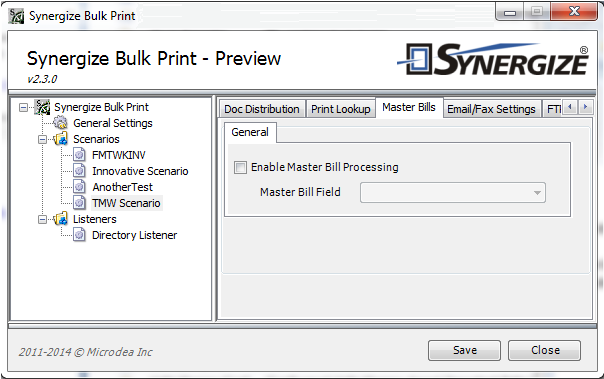Click '2011-2014 © Microdea Inc' footer text
This screenshot has height=379, width=604.
point(86,352)
